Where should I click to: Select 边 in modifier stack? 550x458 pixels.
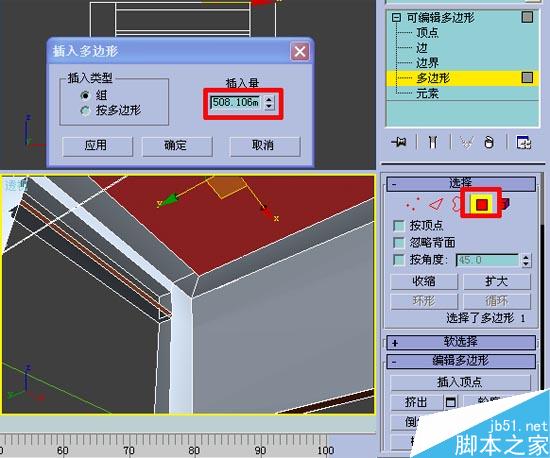point(422,48)
